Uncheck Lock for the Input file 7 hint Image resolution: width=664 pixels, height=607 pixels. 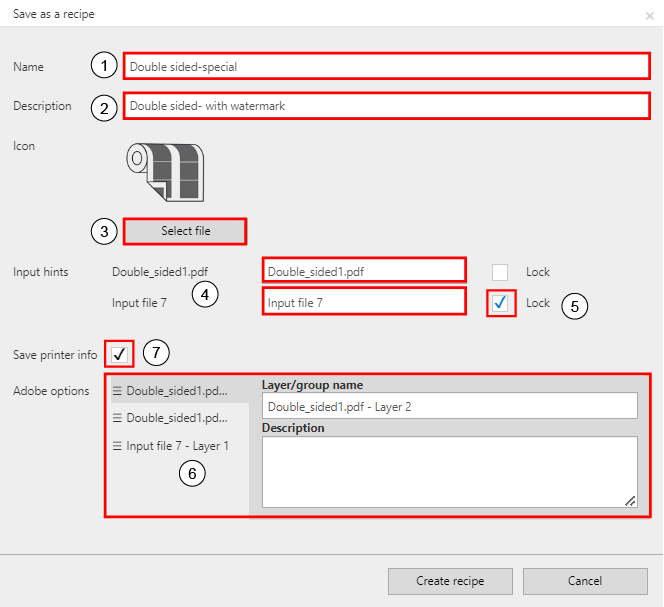(x=501, y=302)
